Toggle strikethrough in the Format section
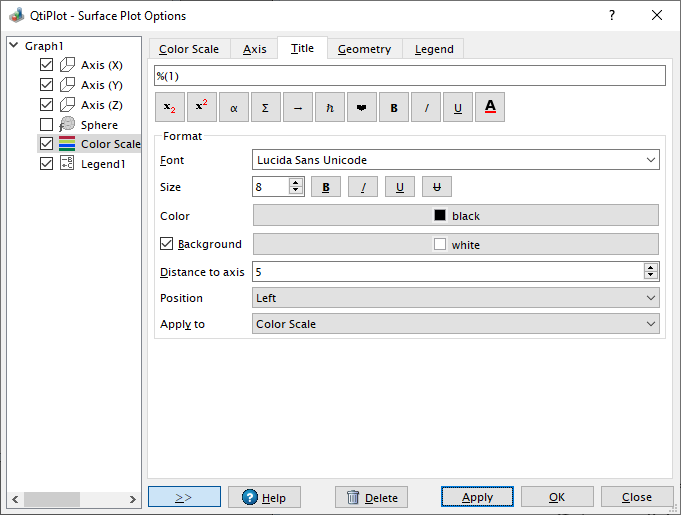This screenshot has width=681, height=515. click(x=437, y=187)
